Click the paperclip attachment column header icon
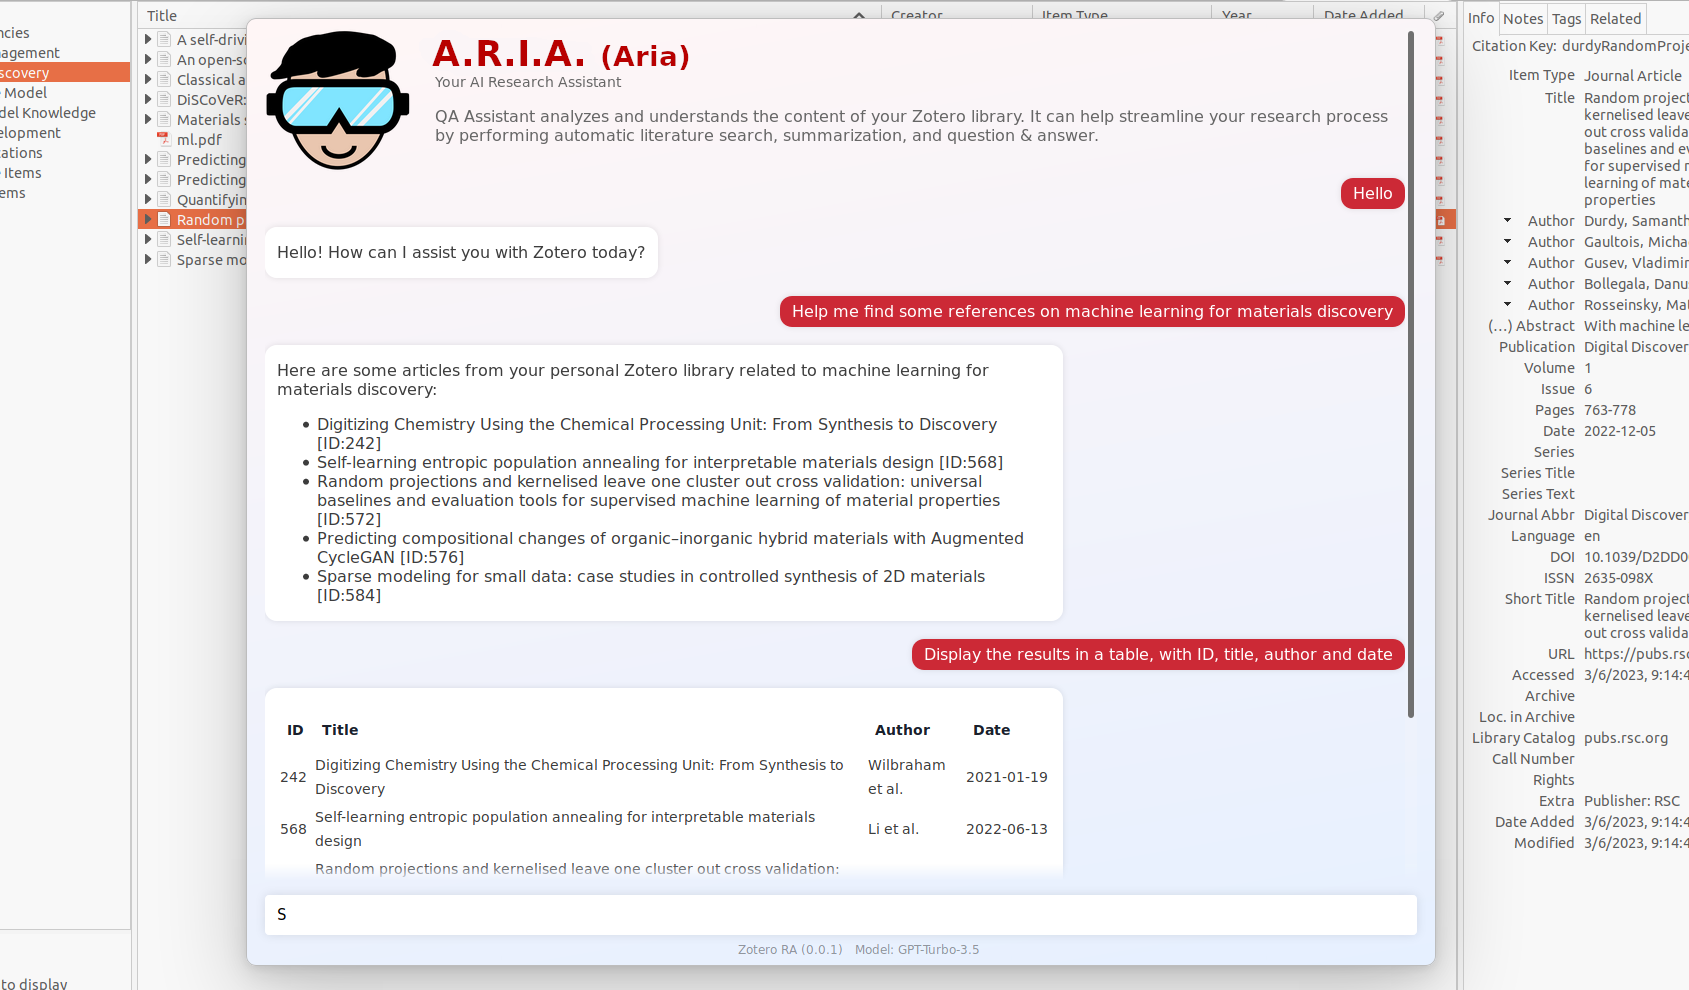Viewport: 1689px width, 990px height. coord(1437,16)
